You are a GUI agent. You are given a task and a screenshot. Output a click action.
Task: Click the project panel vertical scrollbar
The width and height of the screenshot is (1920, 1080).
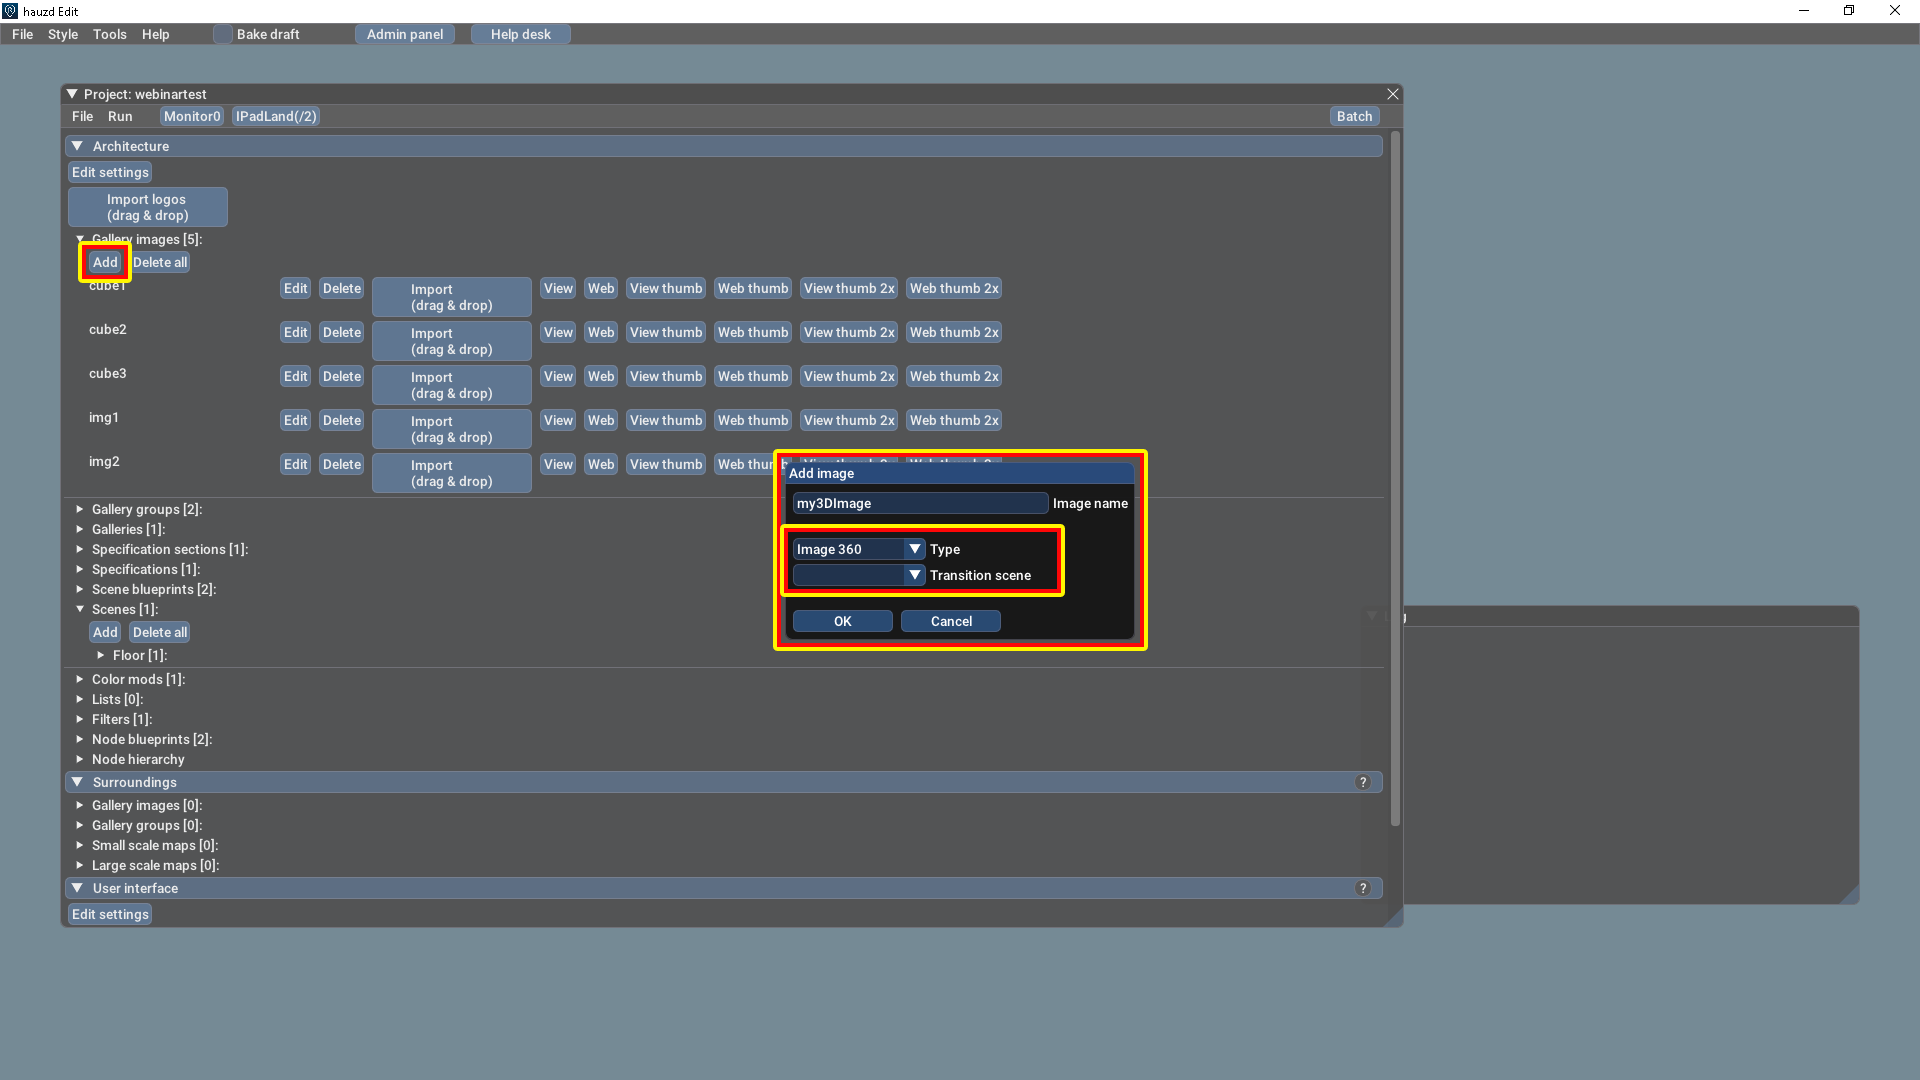[x=1394, y=480]
